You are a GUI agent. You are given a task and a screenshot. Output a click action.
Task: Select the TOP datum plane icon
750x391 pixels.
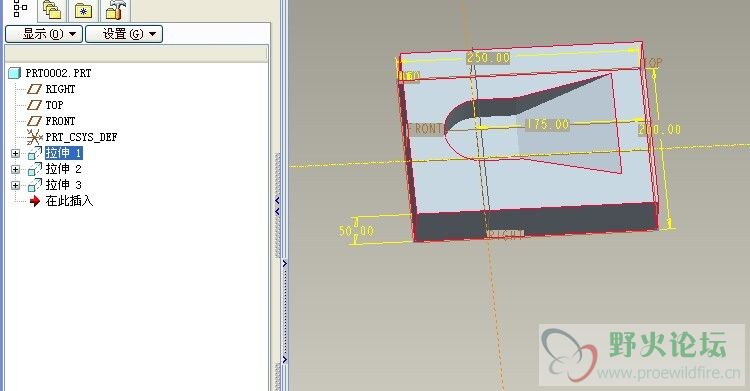[34, 105]
